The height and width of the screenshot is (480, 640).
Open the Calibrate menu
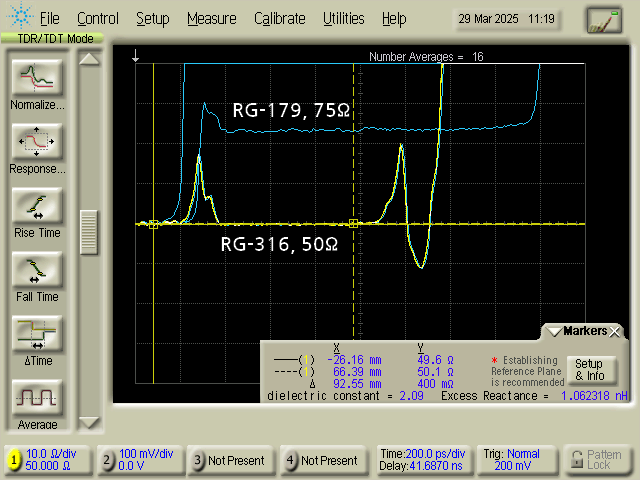[280, 19]
